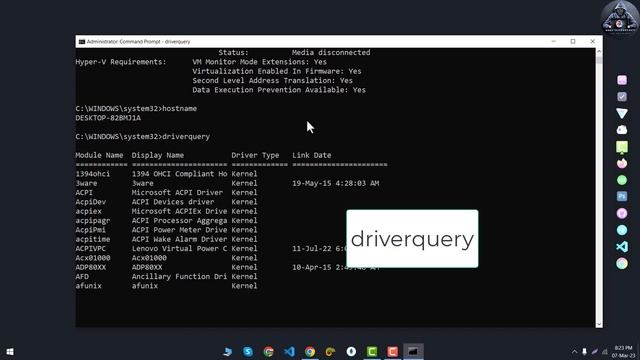The image size is (640, 360).
Task: Click the 'Link Date' column header text
Action: point(311,155)
